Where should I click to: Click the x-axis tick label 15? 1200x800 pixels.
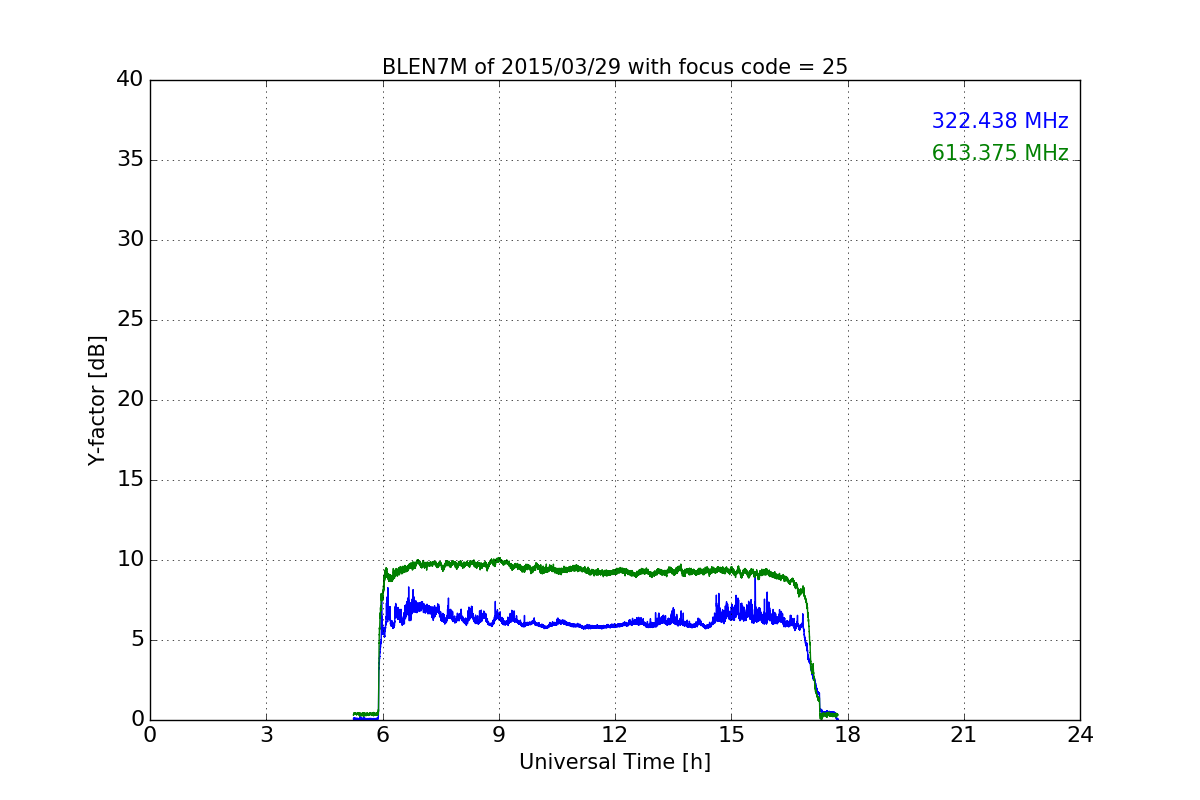tap(731, 734)
